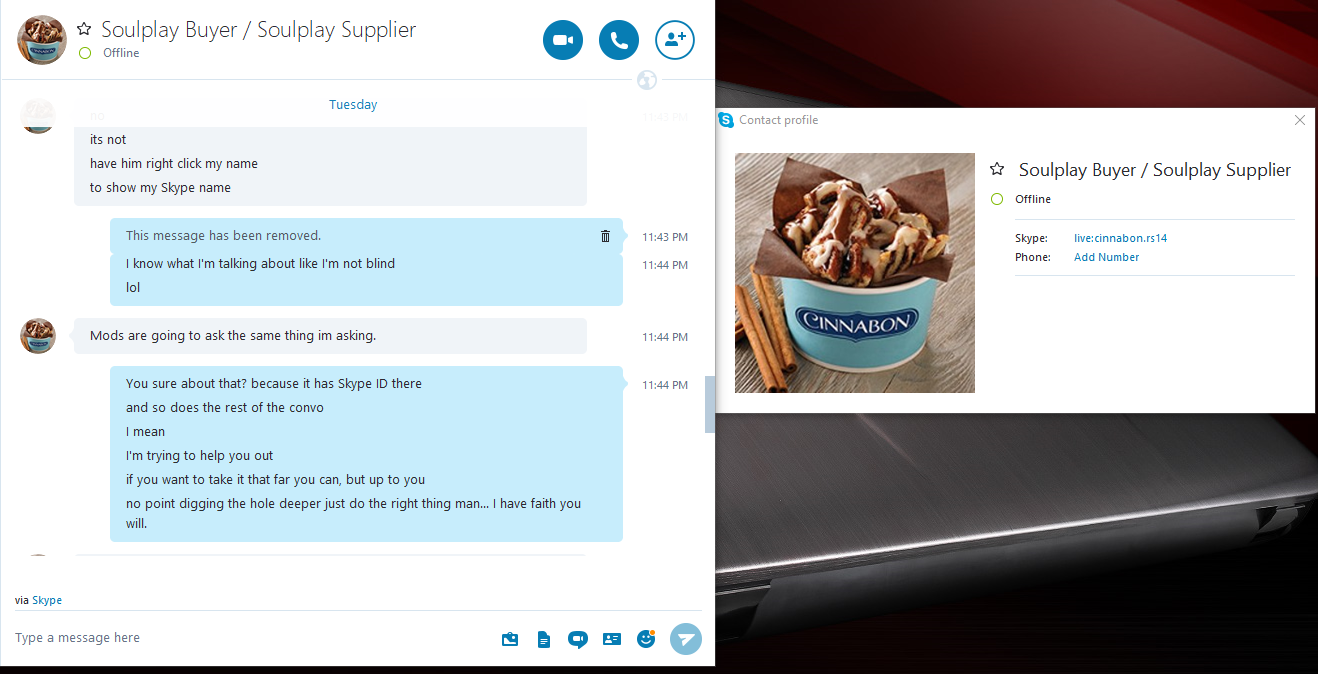
Task: Send image using the photo icon
Action: (x=510, y=639)
